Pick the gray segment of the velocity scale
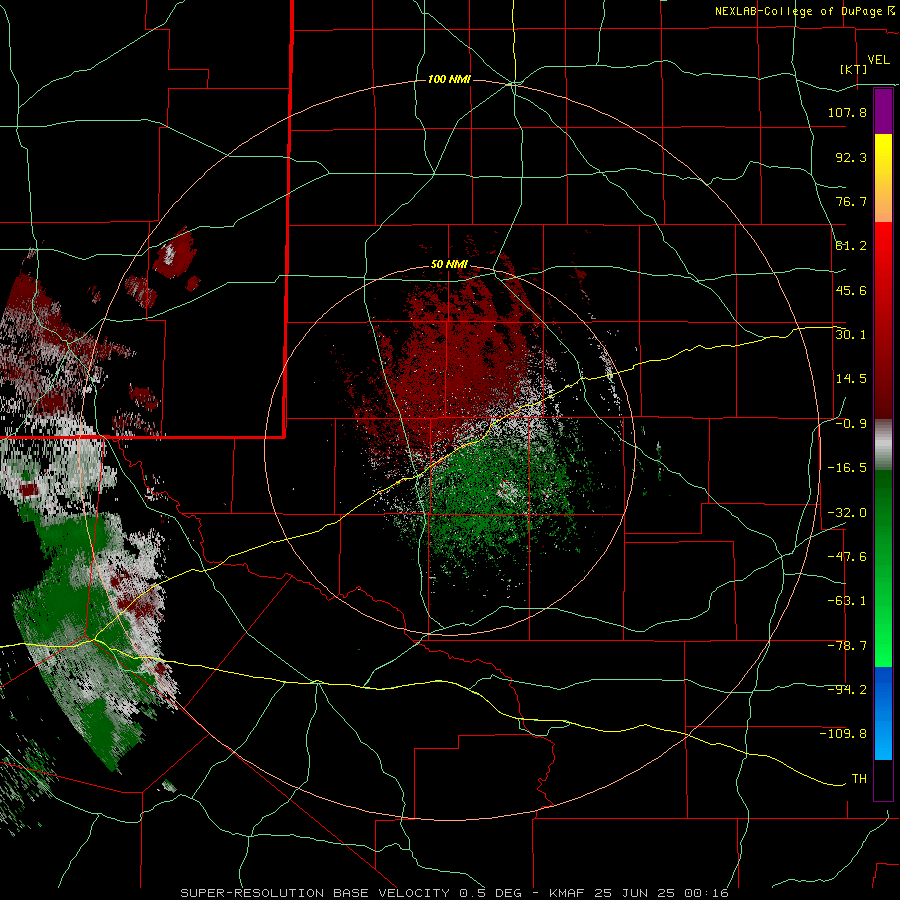 pyautogui.click(x=883, y=445)
